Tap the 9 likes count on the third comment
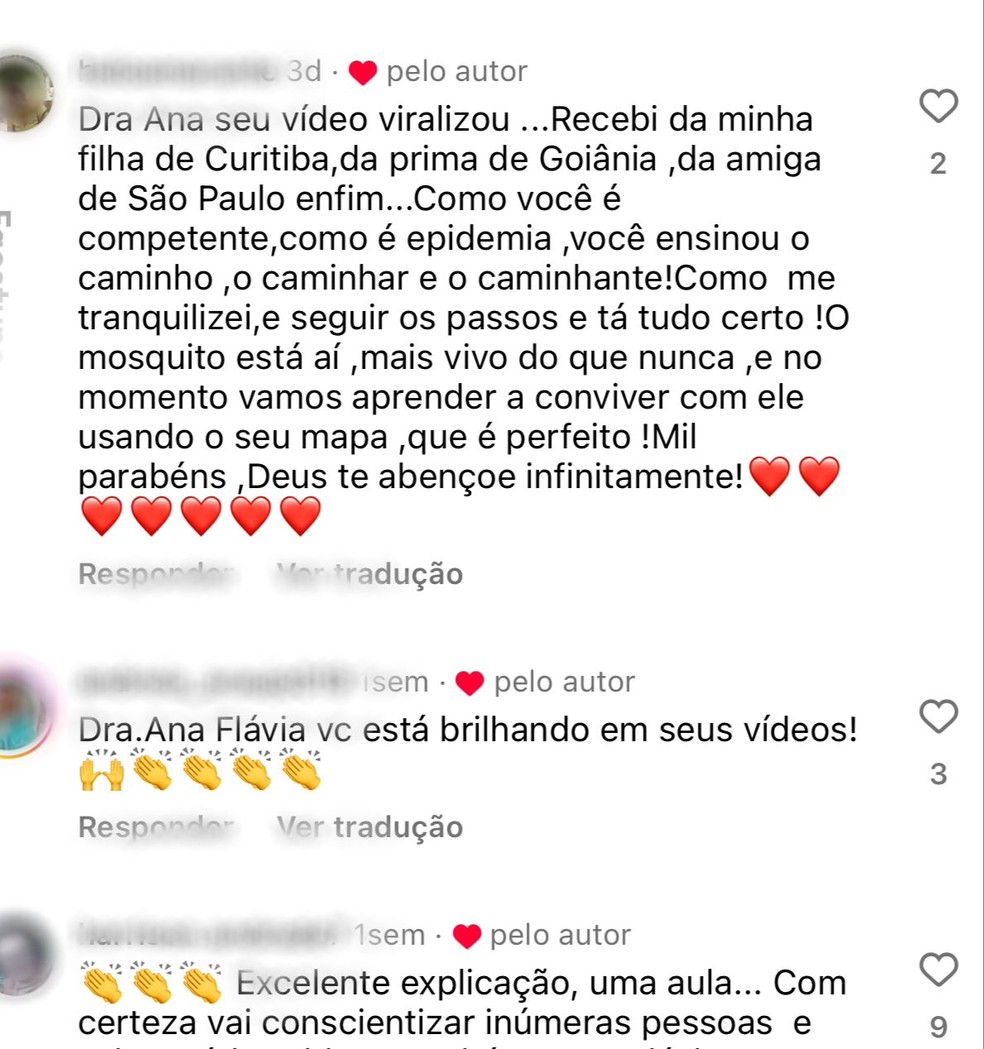 pos(939,1027)
